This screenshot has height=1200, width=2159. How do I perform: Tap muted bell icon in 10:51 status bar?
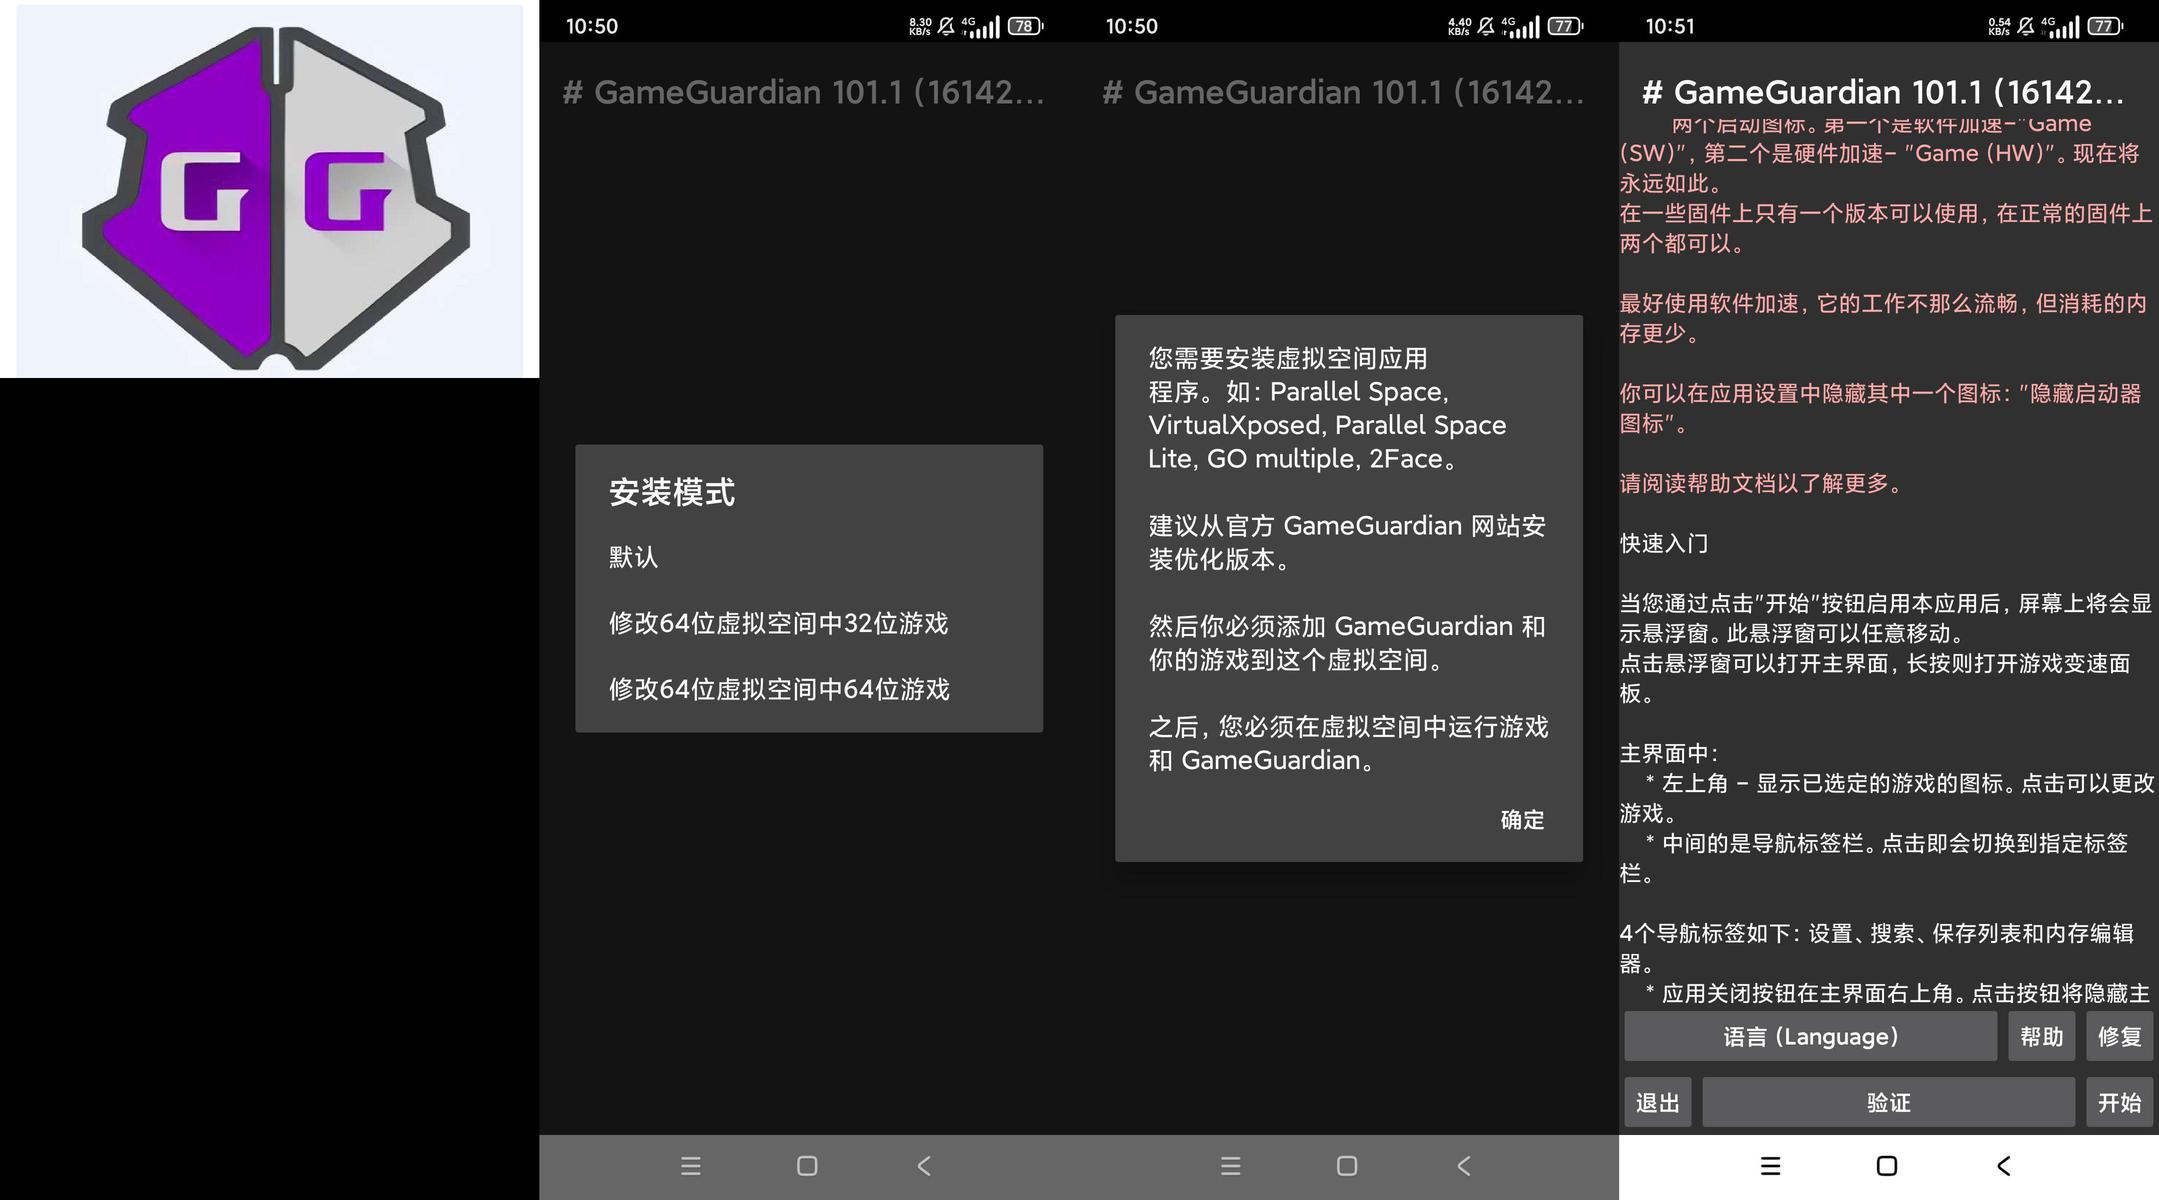point(2026,26)
